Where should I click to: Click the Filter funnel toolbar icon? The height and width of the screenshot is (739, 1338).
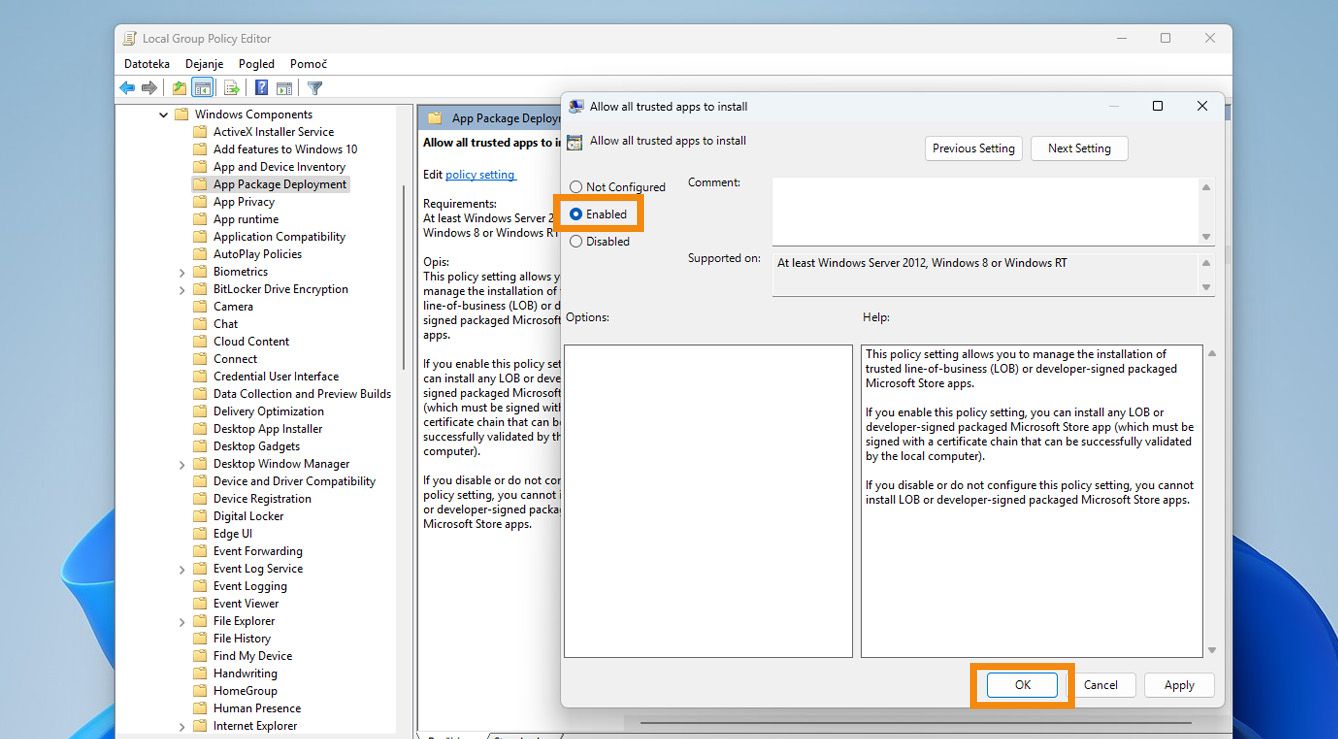(315, 88)
